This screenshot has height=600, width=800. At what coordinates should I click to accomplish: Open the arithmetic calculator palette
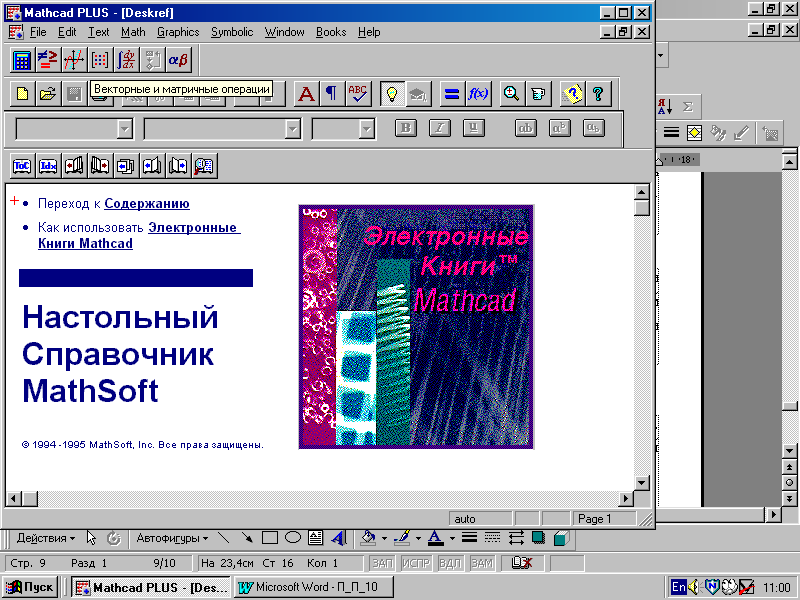(x=22, y=60)
